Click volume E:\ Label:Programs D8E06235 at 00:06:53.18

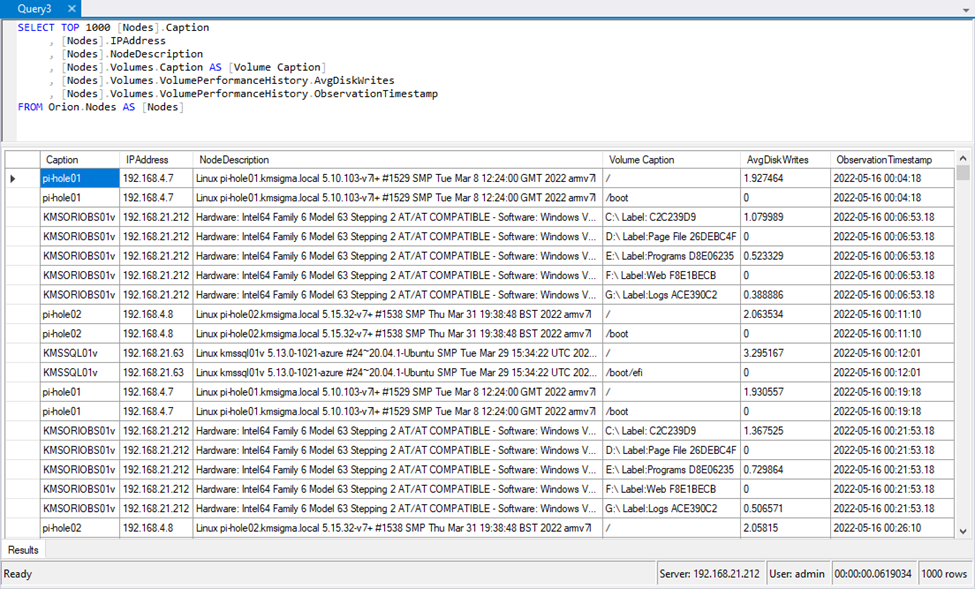tap(672, 256)
